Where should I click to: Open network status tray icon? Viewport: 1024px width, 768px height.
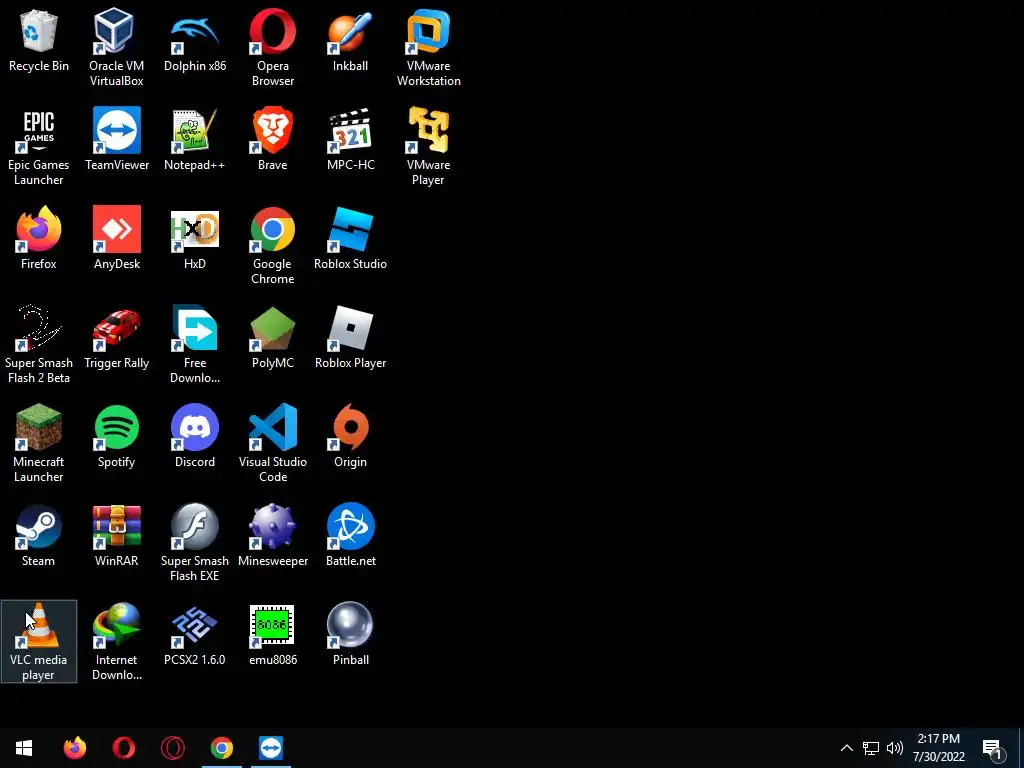click(x=871, y=748)
